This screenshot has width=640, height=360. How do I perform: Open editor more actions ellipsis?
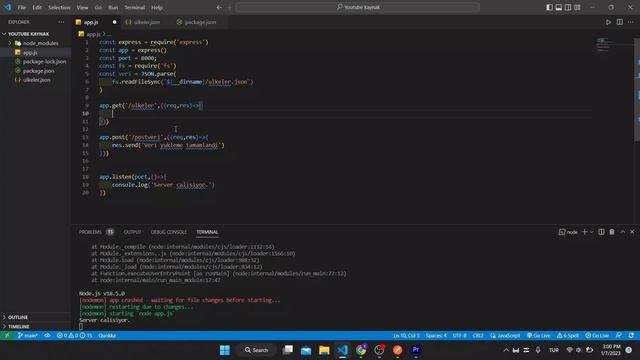click(631, 22)
